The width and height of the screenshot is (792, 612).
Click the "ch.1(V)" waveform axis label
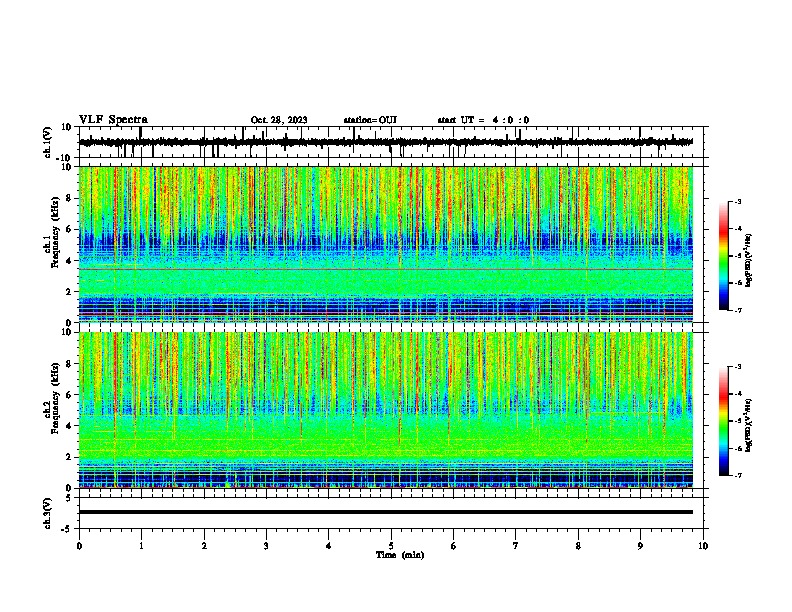(x=47, y=142)
